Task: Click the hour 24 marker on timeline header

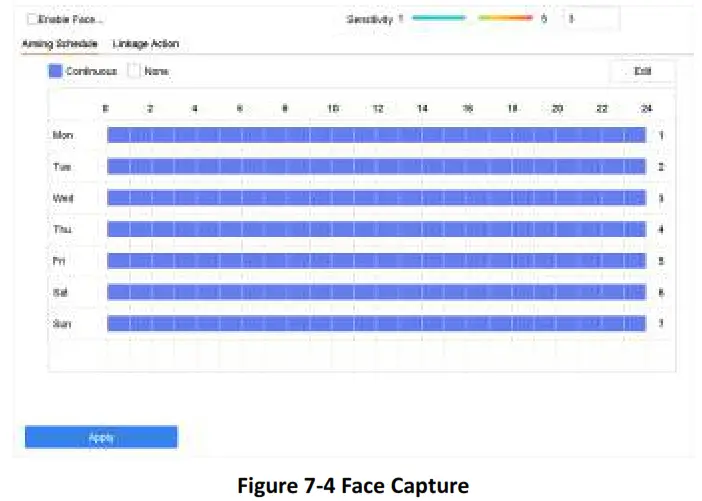Action: (x=647, y=107)
